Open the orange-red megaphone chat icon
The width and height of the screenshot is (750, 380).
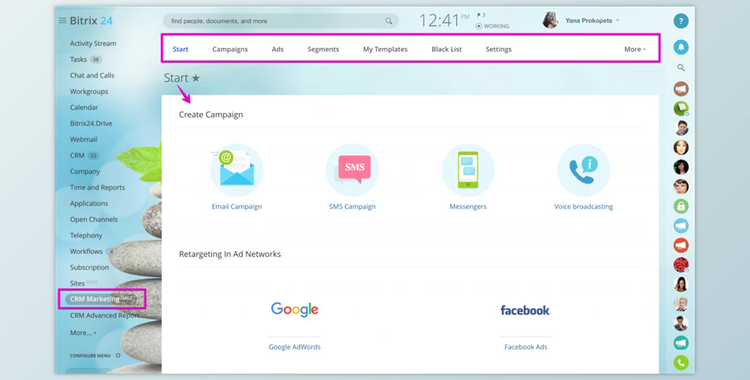[x=681, y=245]
